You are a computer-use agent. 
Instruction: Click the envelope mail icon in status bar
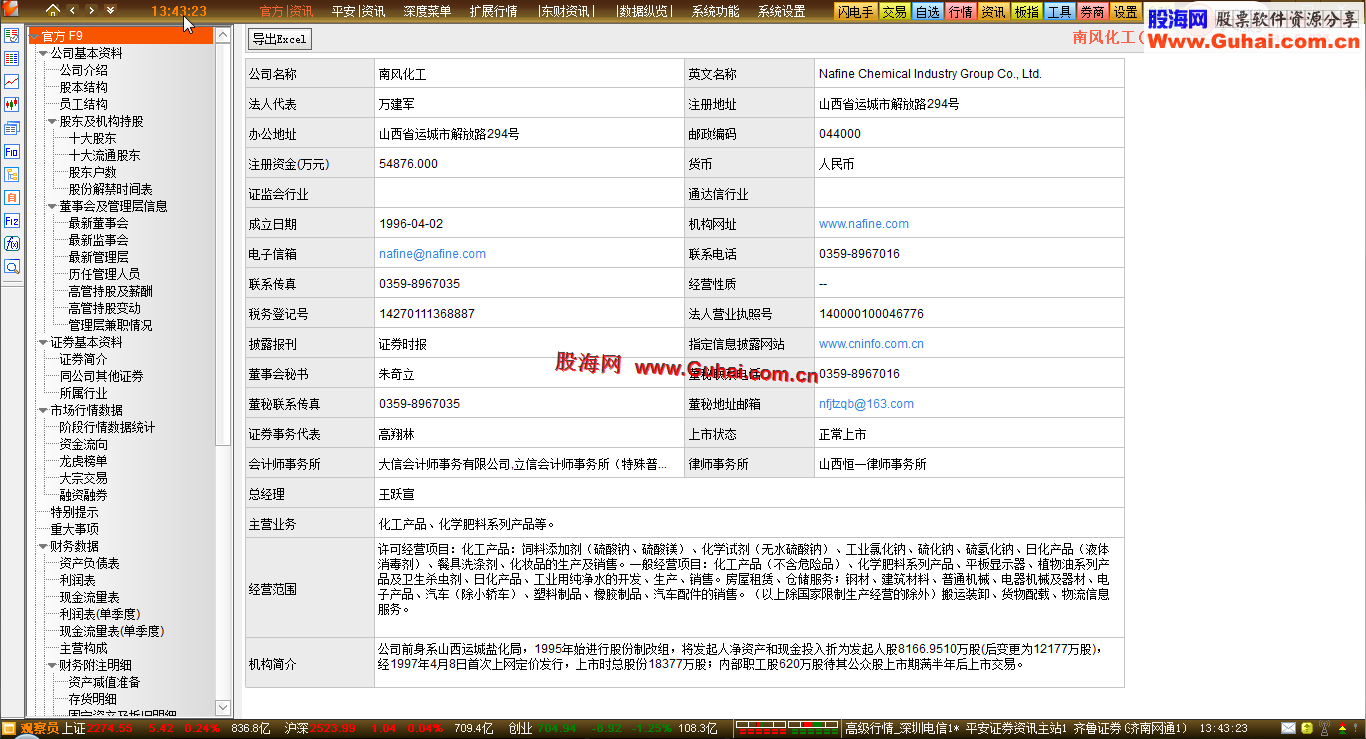(1290, 729)
